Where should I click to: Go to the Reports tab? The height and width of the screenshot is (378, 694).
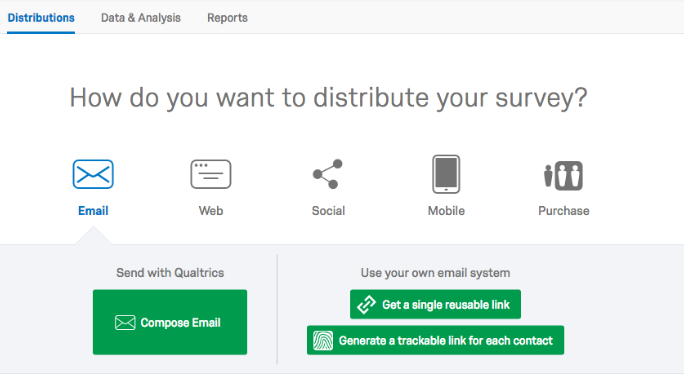(x=227, y=18)
